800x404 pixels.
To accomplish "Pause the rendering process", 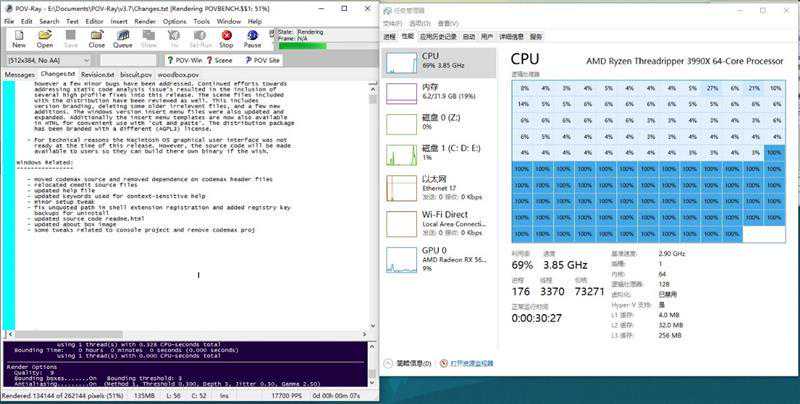I will point(252,38).
